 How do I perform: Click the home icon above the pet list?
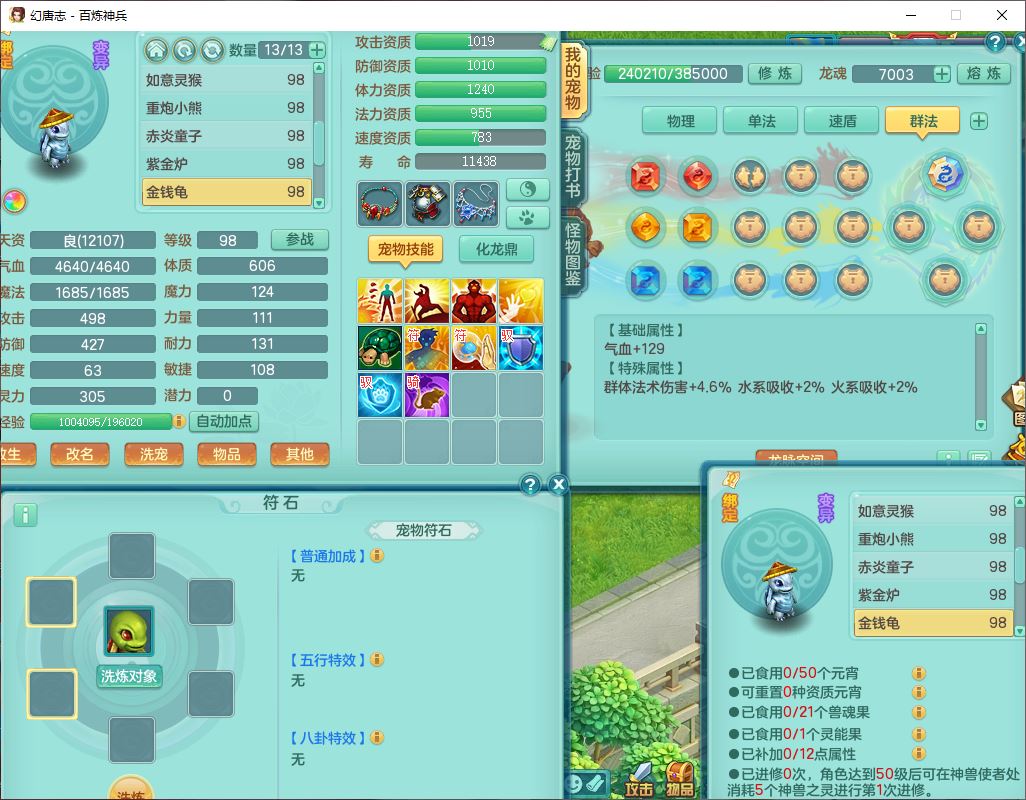coord(156,50)
